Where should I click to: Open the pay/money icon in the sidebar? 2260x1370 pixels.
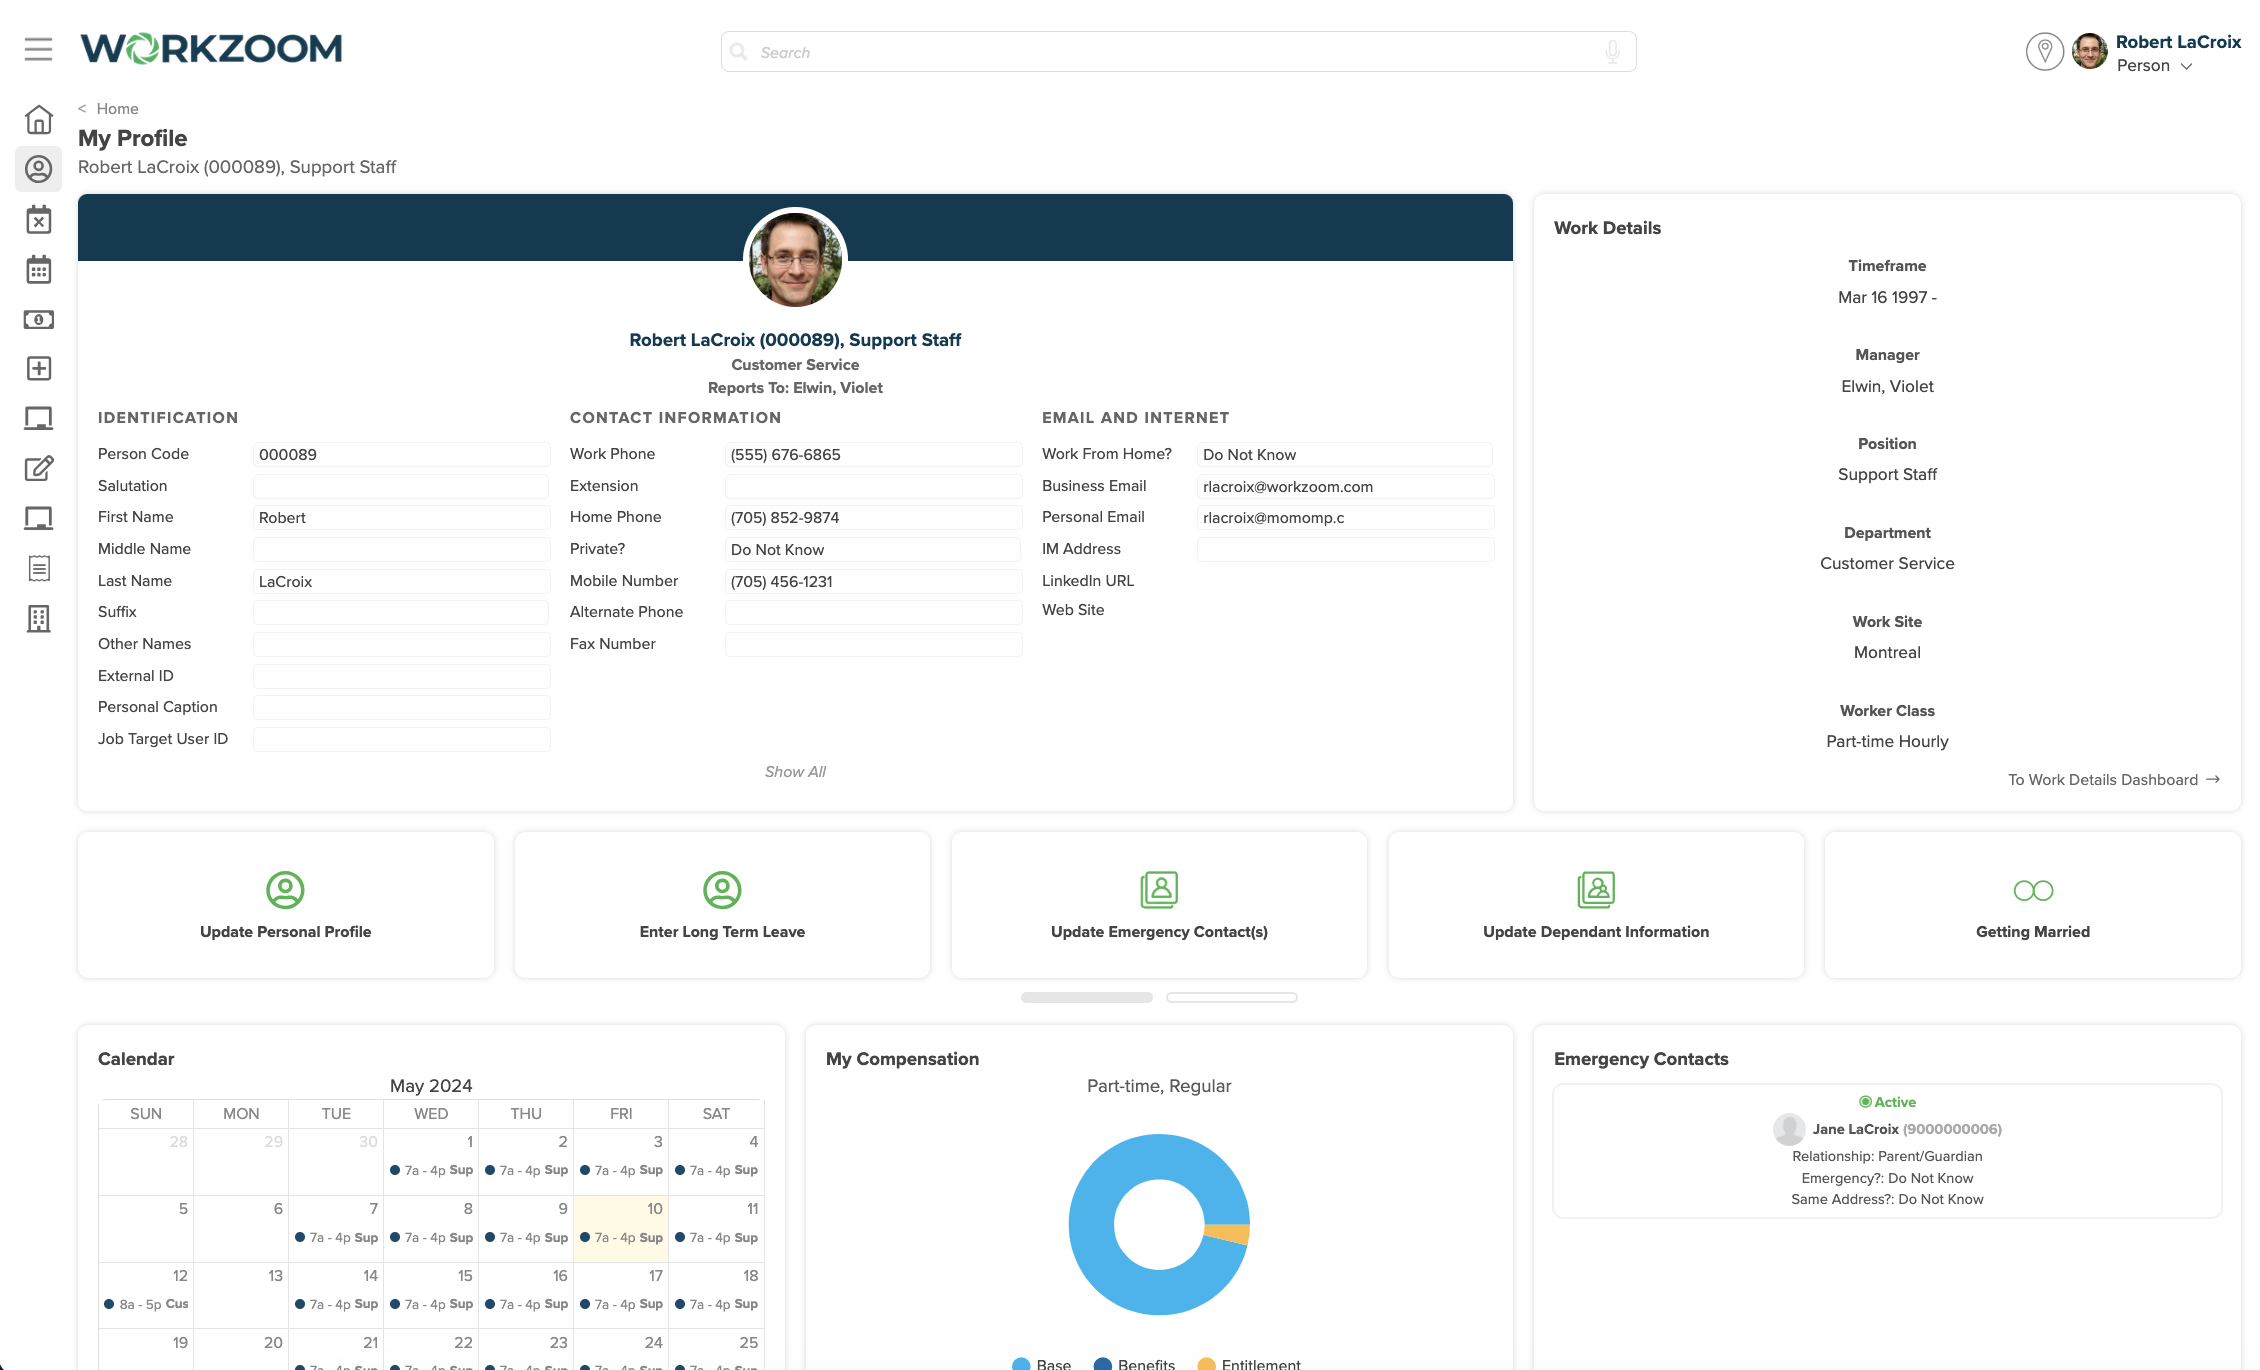[38, 319]
